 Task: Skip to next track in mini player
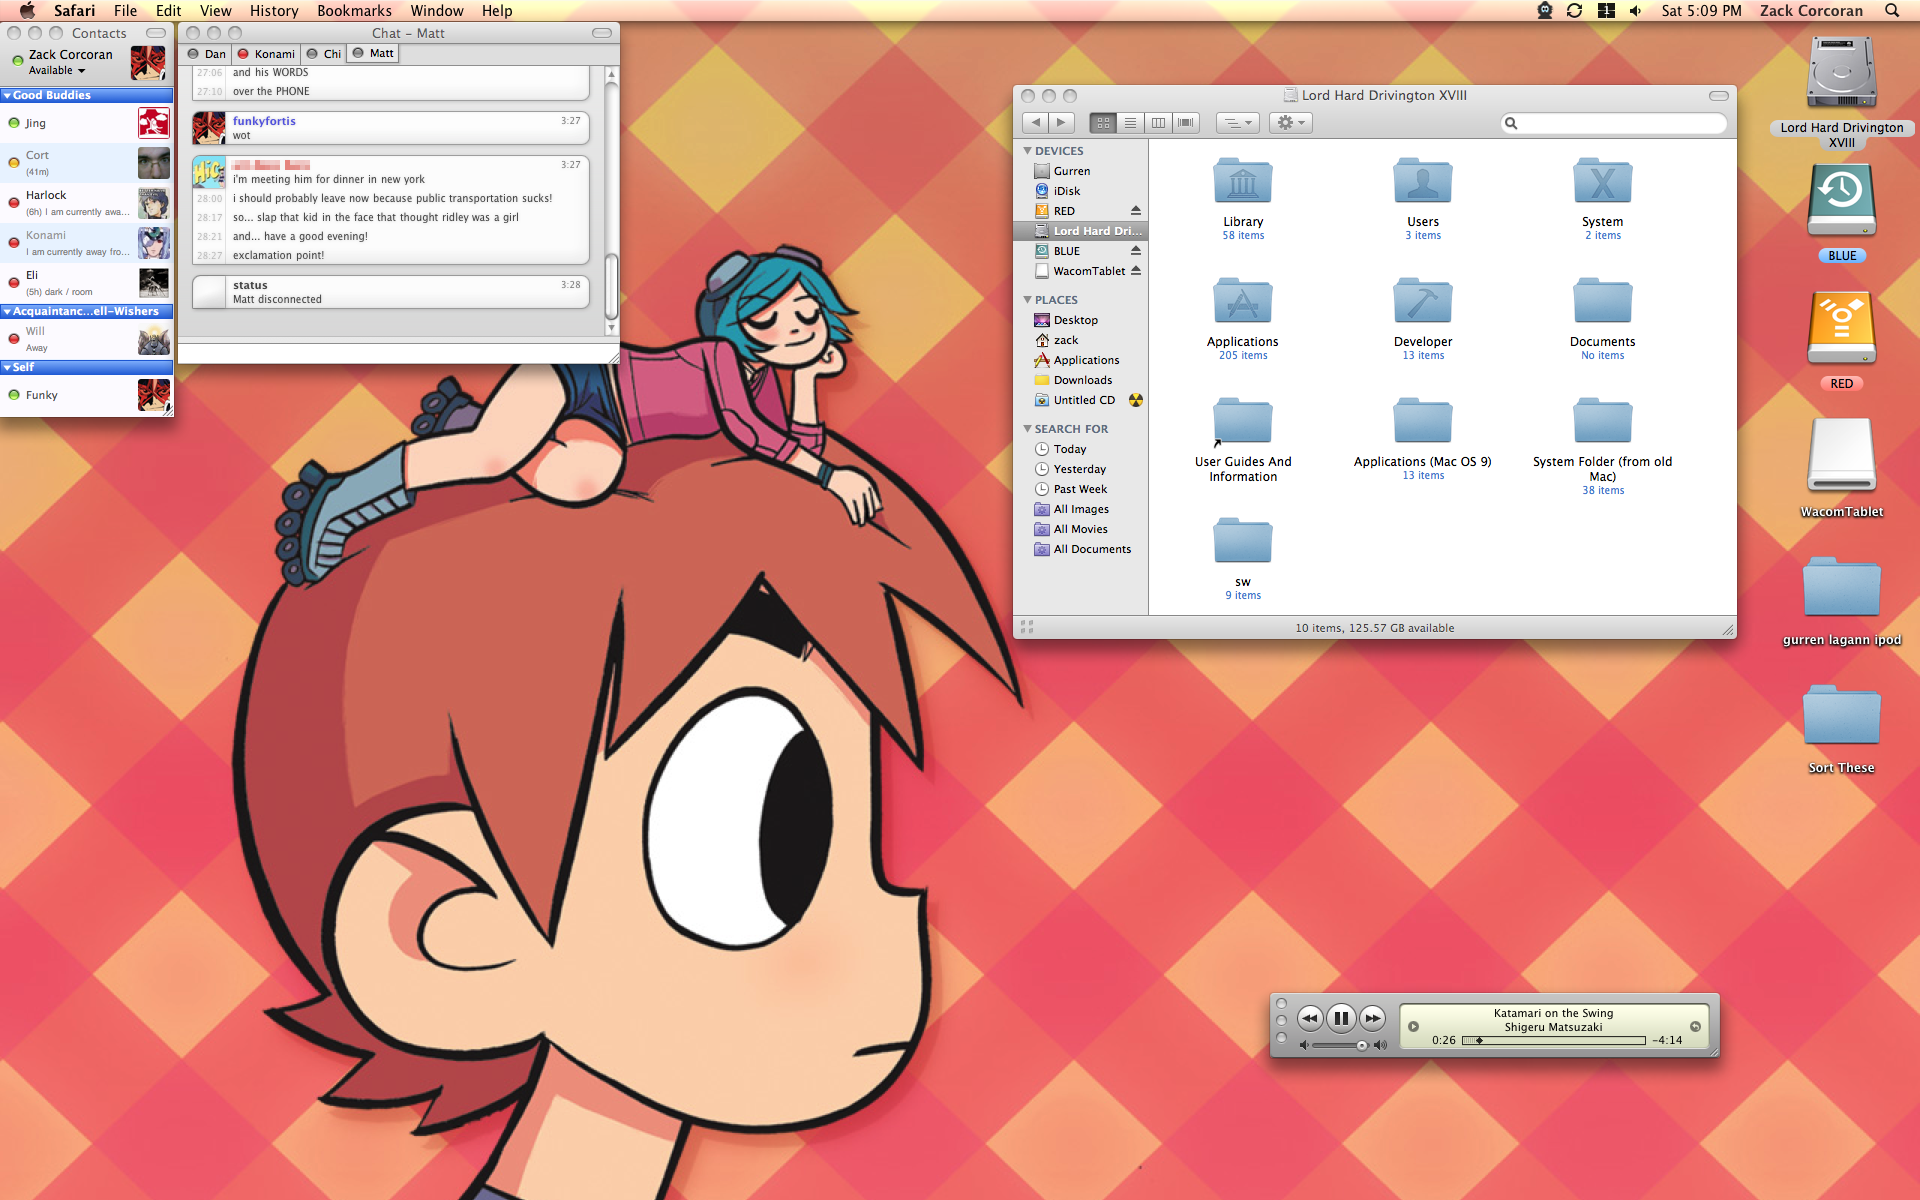click(x=1373, y=1018)
